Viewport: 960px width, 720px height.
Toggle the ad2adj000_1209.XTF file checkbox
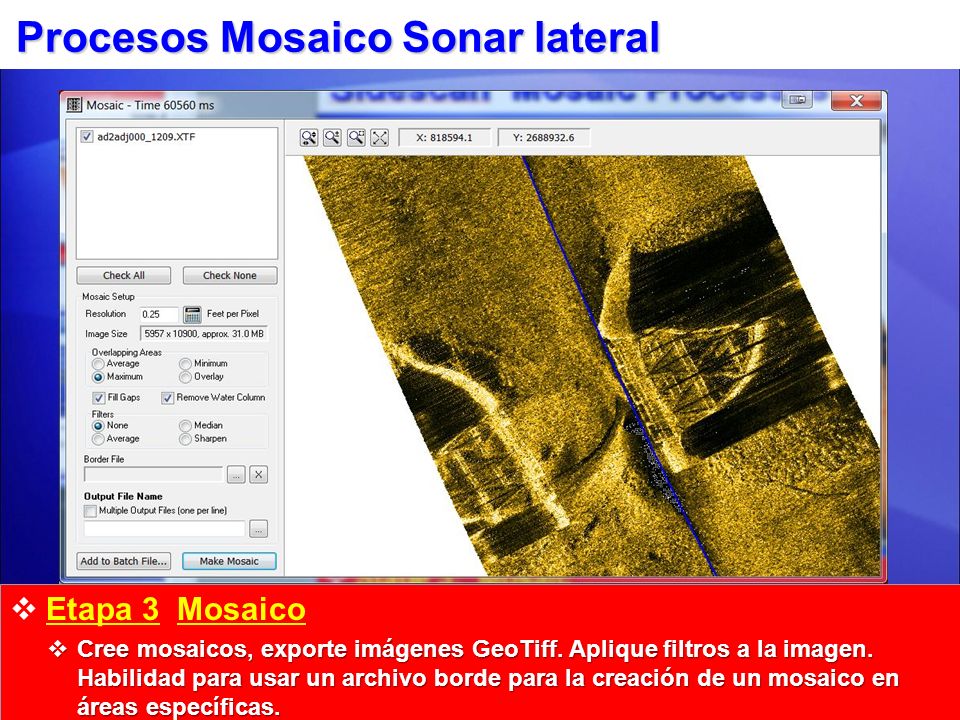[x=87, y=137]
